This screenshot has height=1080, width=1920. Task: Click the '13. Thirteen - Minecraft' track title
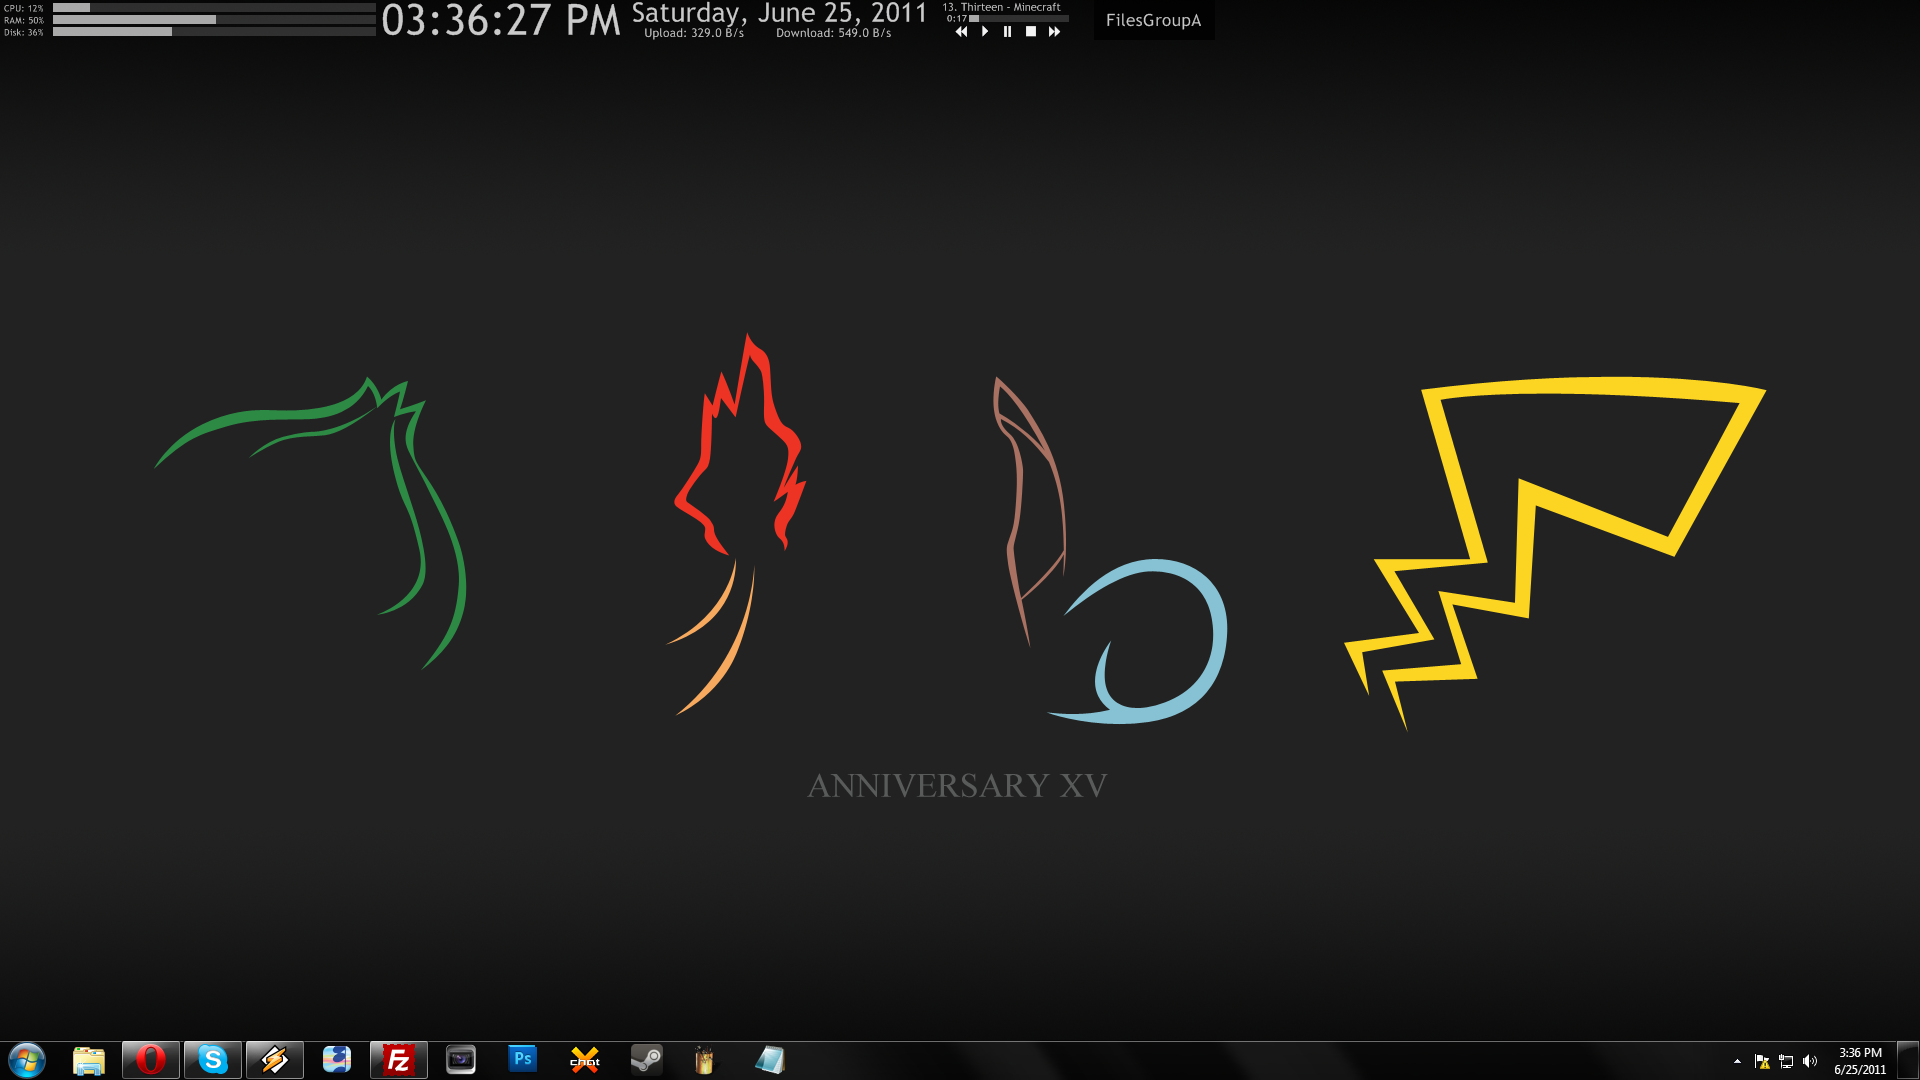tap(1001, 7)
